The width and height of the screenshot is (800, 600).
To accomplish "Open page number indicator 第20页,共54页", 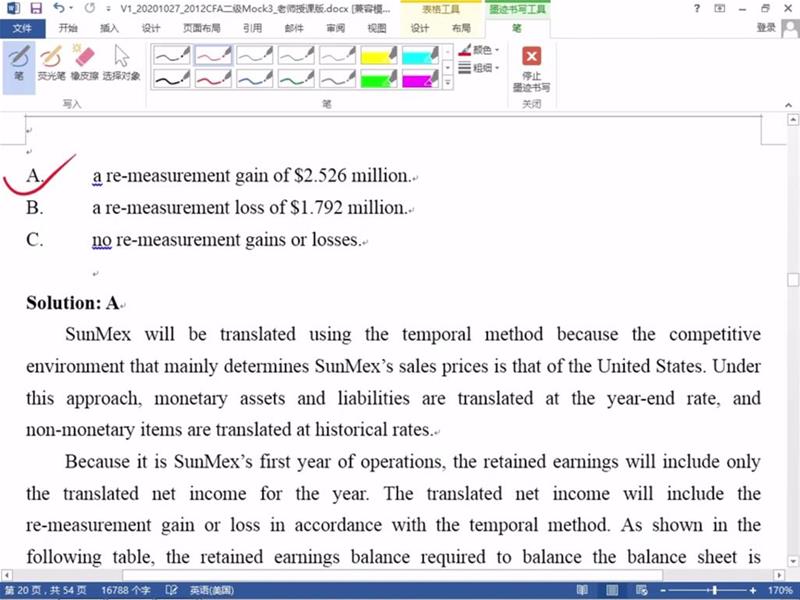I will [x=45, y=590].
